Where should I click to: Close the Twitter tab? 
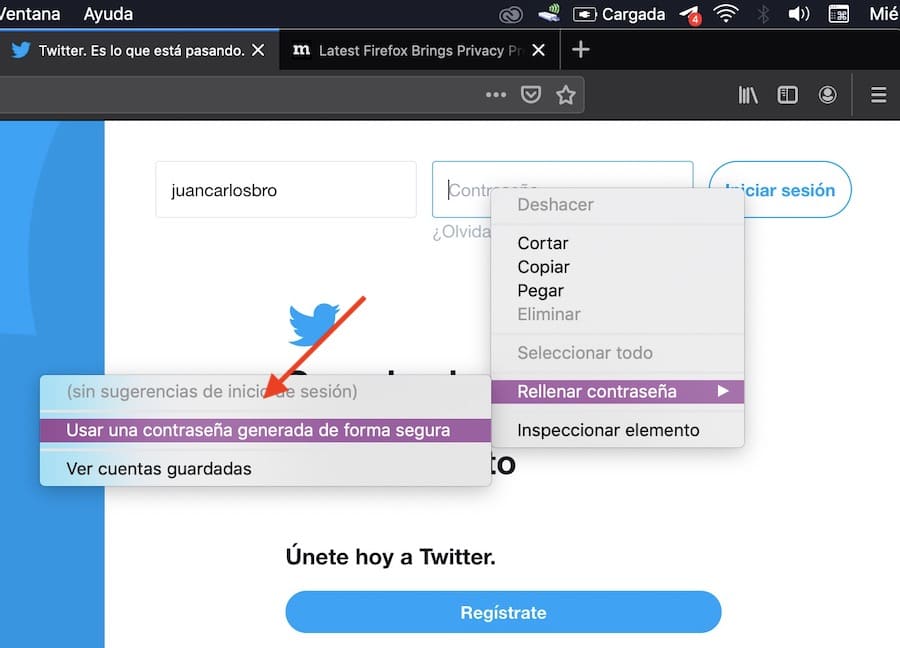pos(259,50)
